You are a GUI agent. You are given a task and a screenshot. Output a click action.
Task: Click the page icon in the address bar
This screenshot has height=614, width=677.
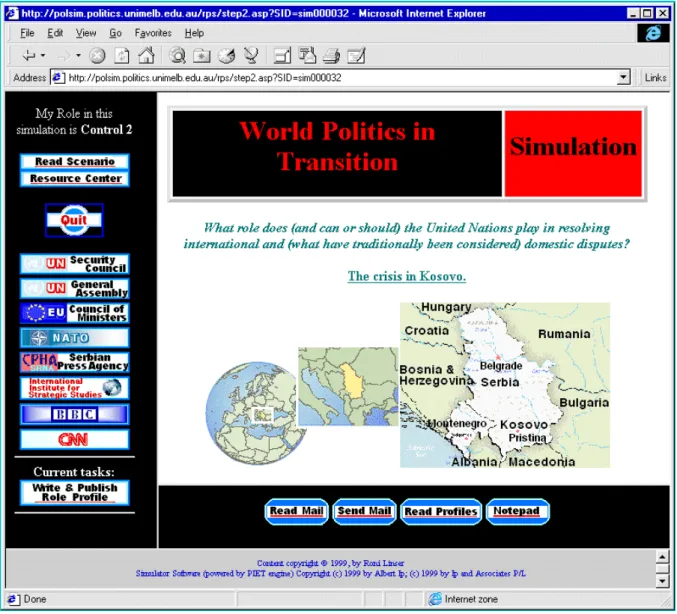coord(57,78)
